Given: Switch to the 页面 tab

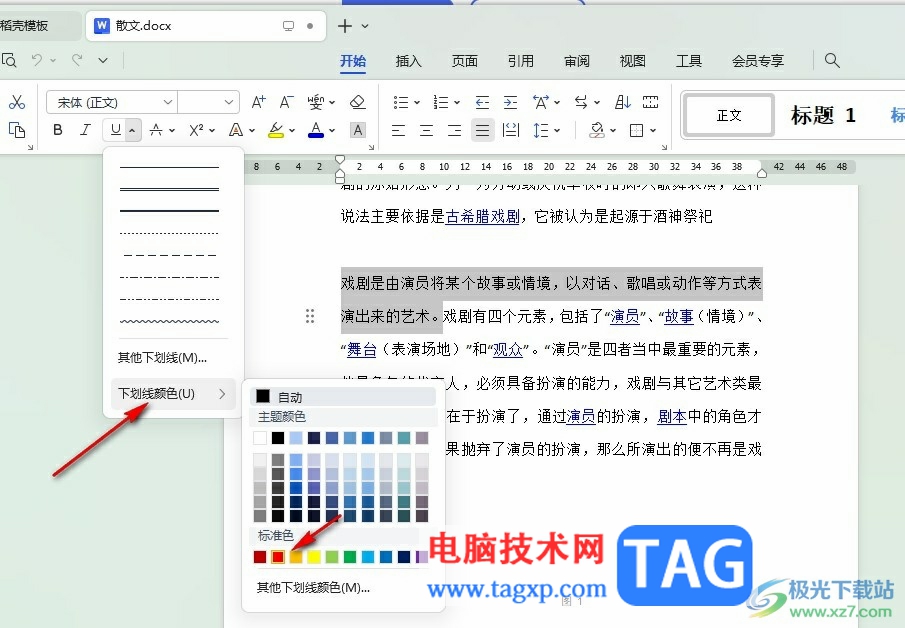Looking at the screenshot, I should (x=465, y=61).
